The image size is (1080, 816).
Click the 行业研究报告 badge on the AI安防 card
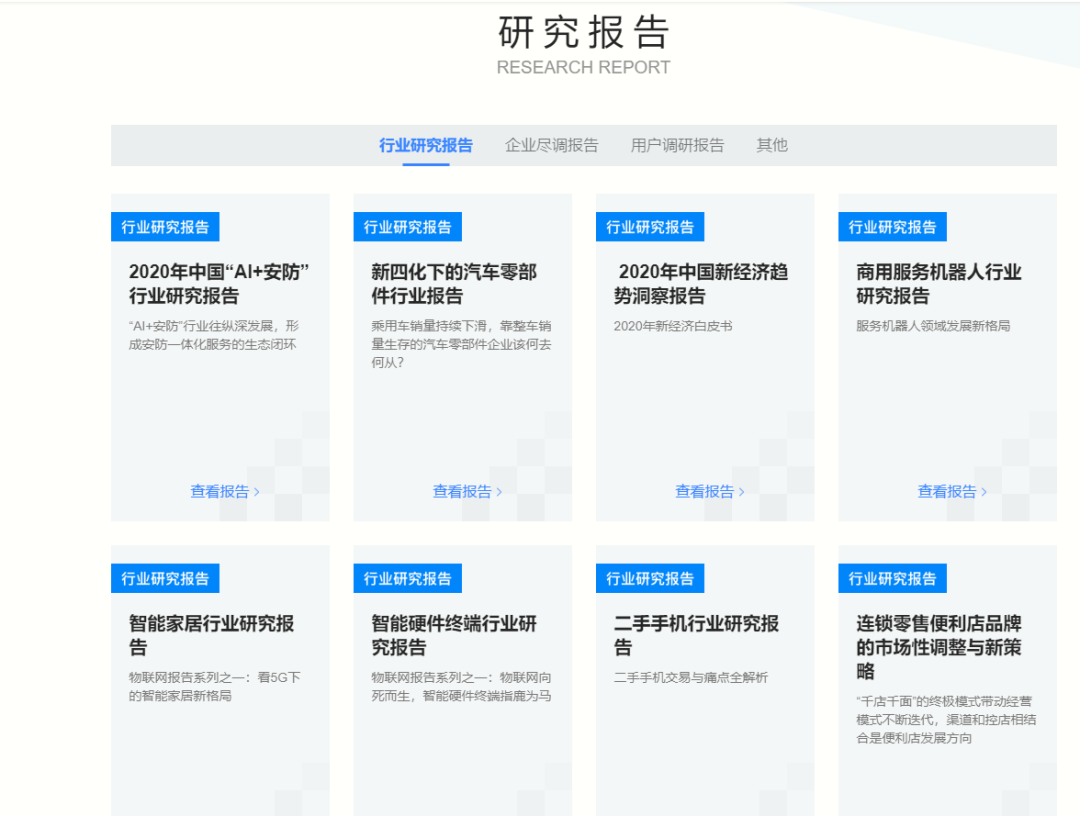click(165, 226)
